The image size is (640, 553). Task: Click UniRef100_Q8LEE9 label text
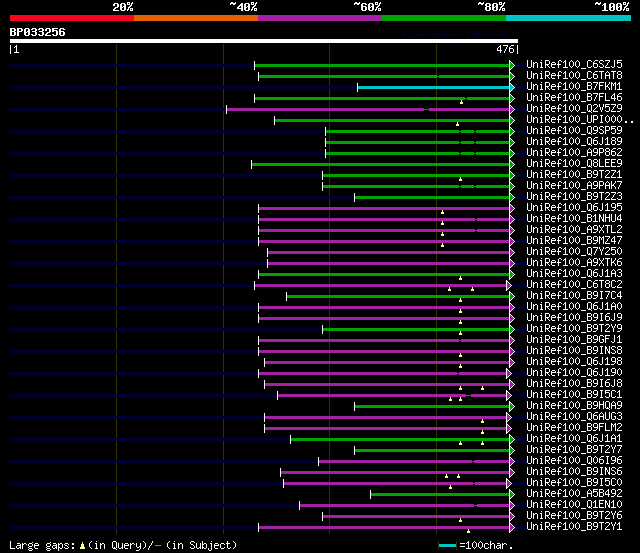point(574,164)
